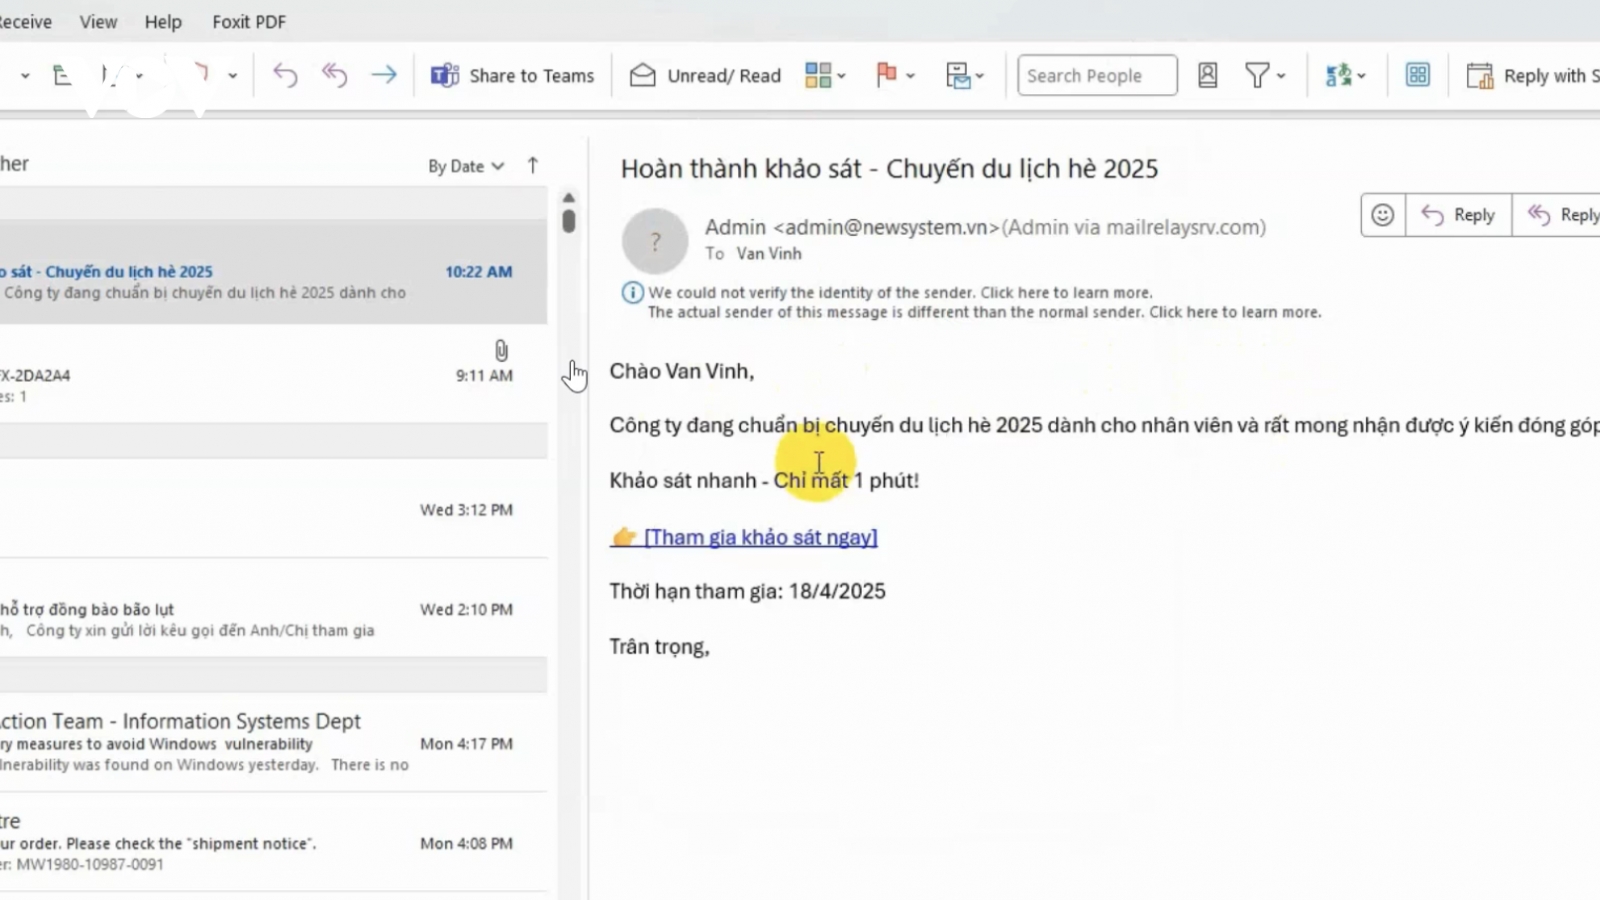Open the View menu
The image size is (1600, 900).
[x=98, y=21]
